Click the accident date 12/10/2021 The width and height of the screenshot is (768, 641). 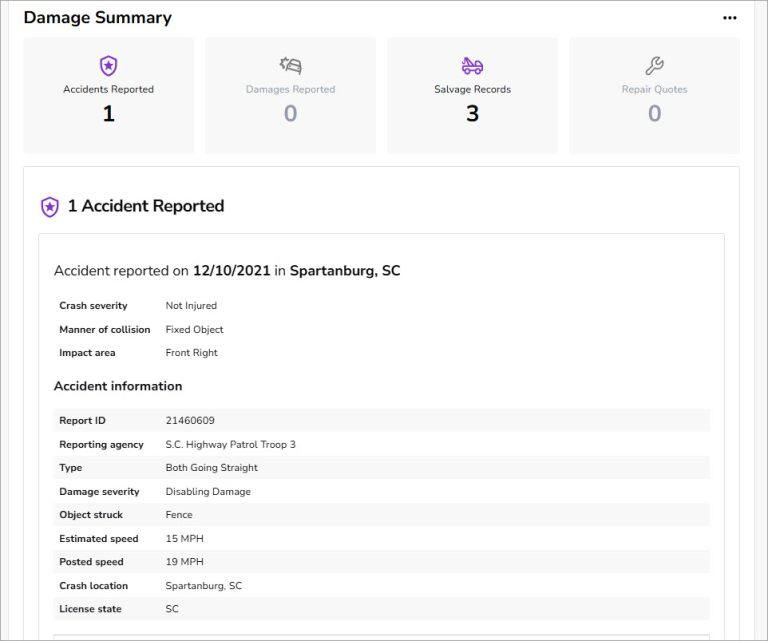(231, 271)
